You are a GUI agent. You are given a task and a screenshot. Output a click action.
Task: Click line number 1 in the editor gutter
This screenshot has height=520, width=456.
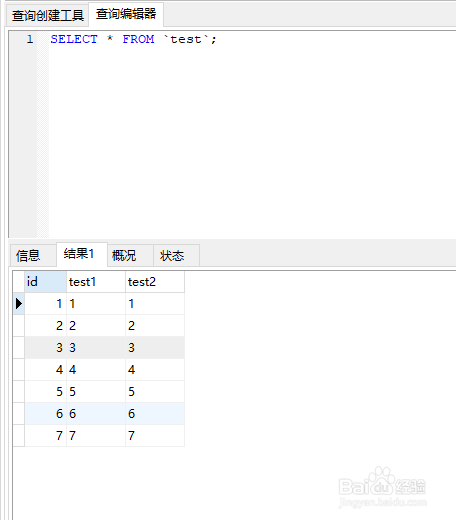click(30, 39)
